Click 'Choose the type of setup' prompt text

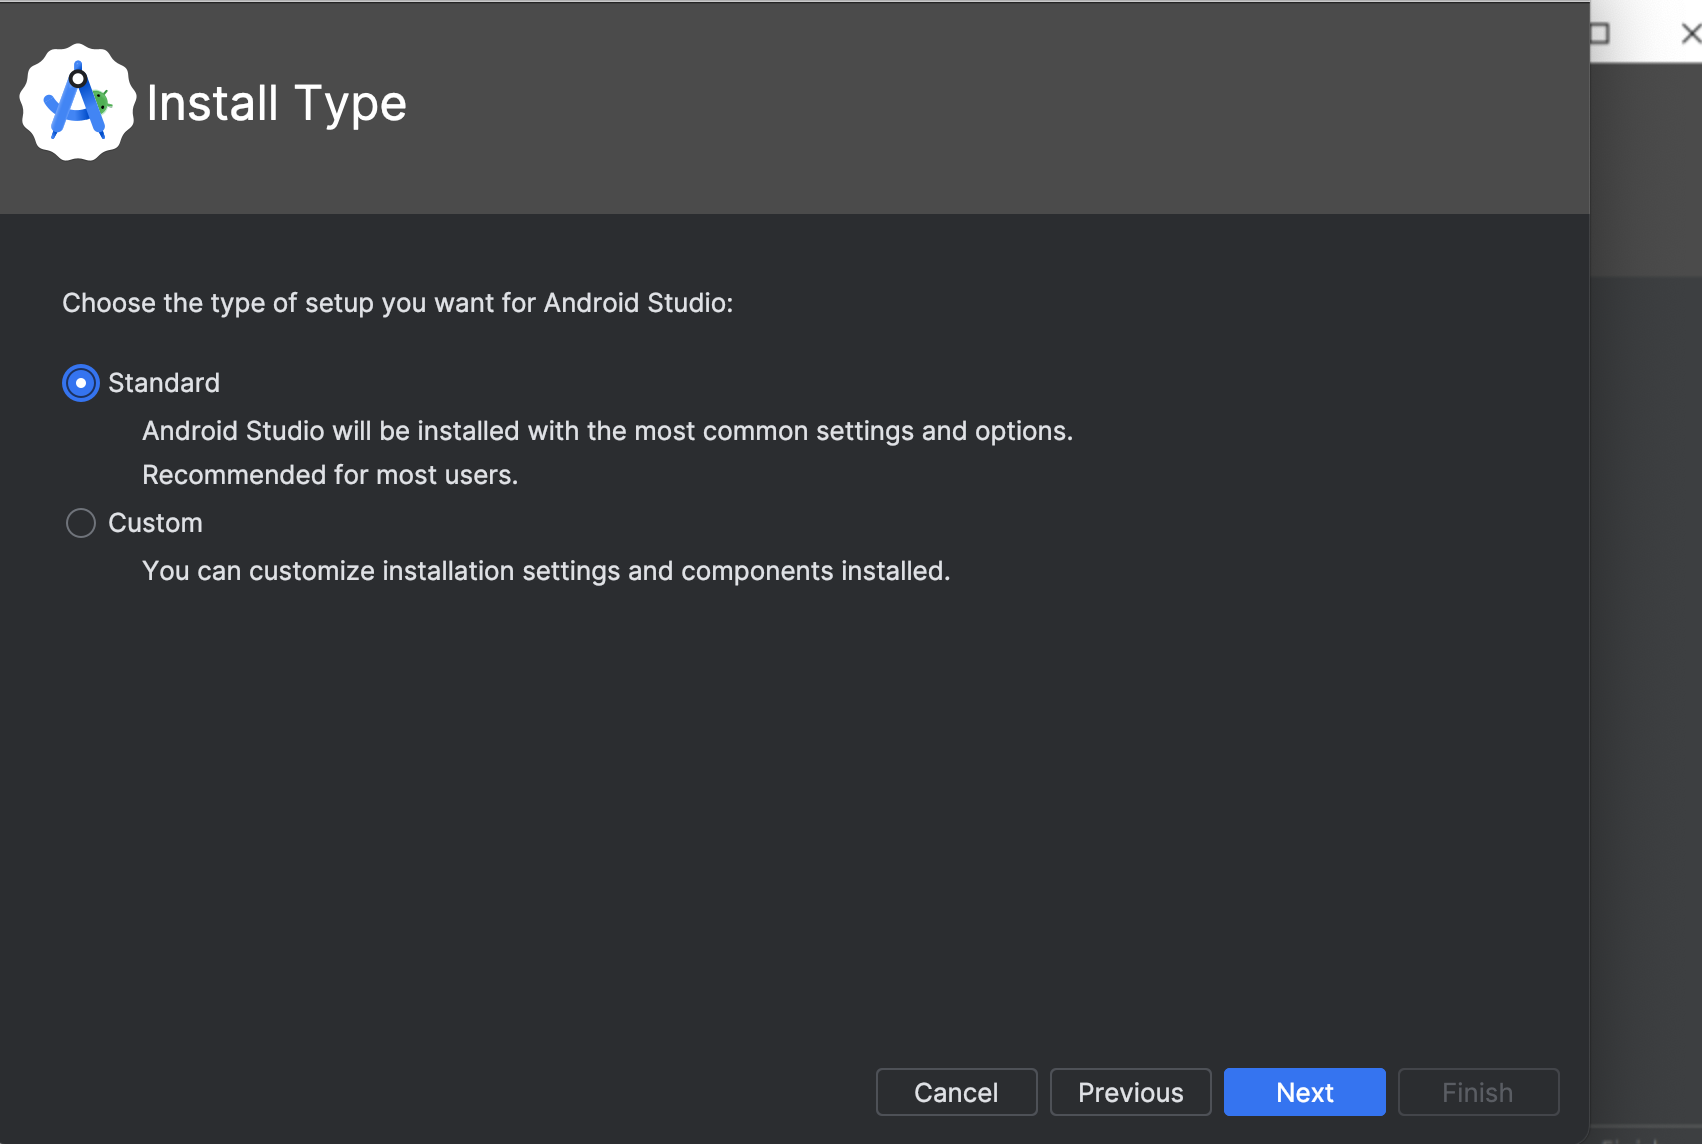pos(398,303)
